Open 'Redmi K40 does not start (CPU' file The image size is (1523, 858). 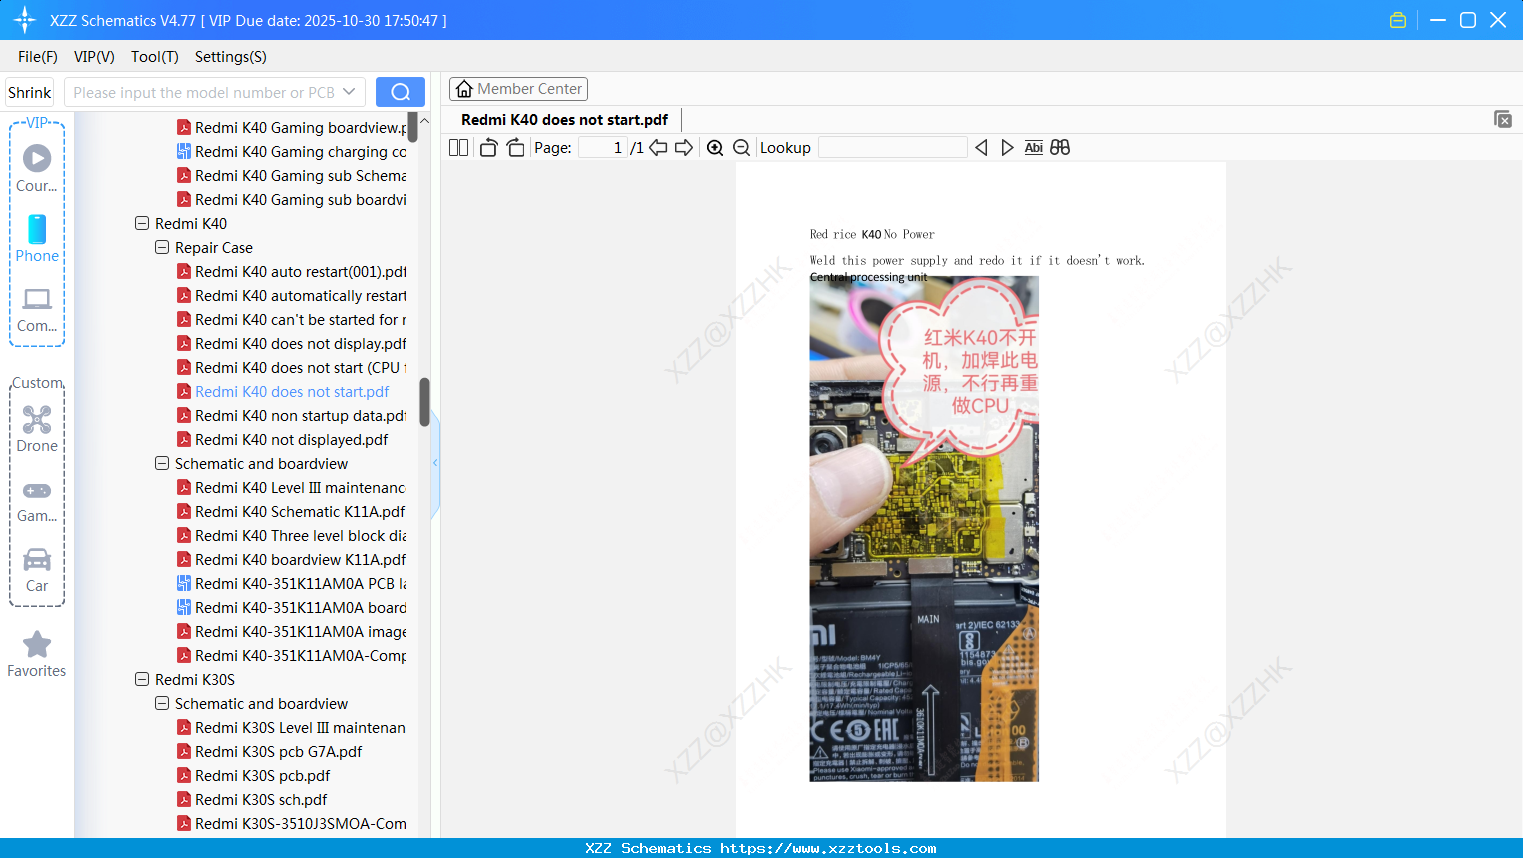pyautogui.click(x=292, y=368)
